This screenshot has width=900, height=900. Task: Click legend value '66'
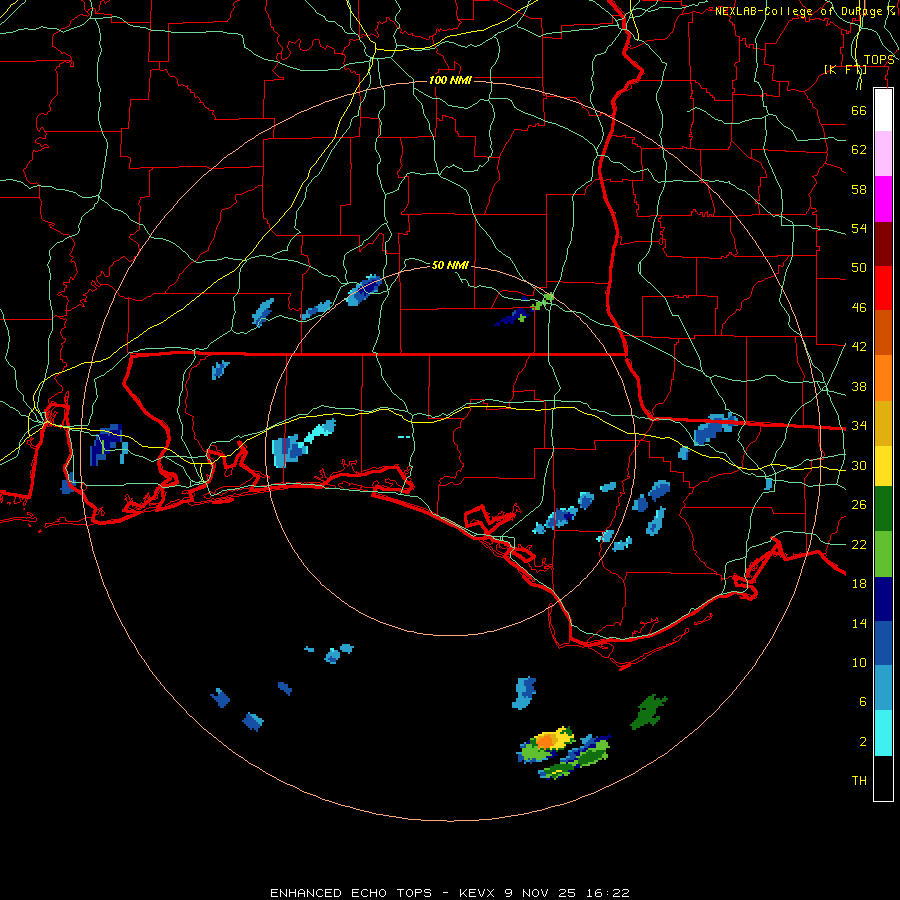[x=859, y=110]
